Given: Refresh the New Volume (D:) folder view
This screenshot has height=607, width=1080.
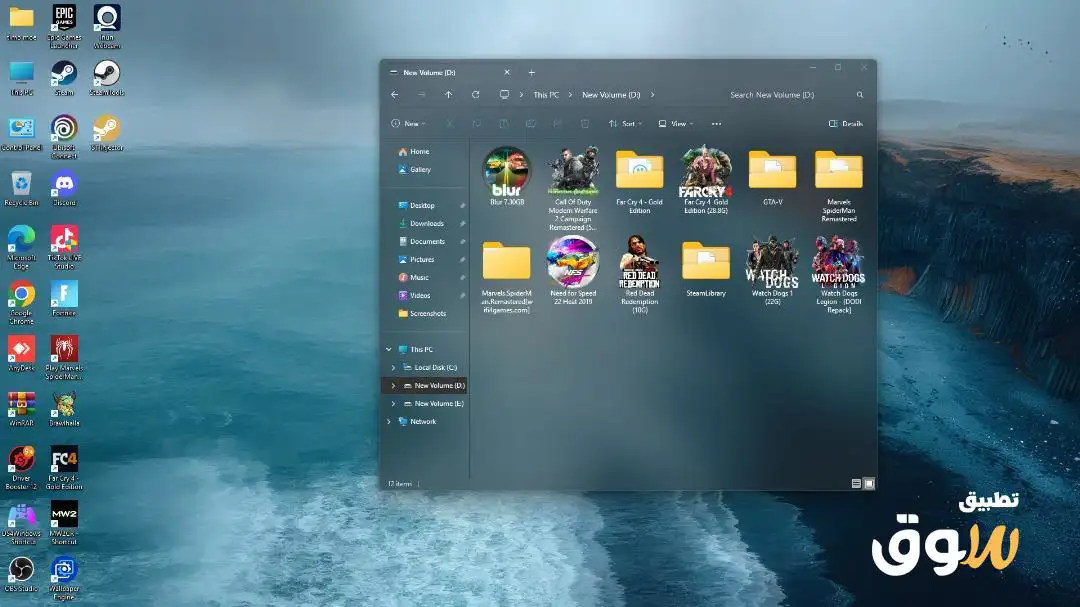Looking at the screenshot, I should pyautogui.click(x=475, y=95).
